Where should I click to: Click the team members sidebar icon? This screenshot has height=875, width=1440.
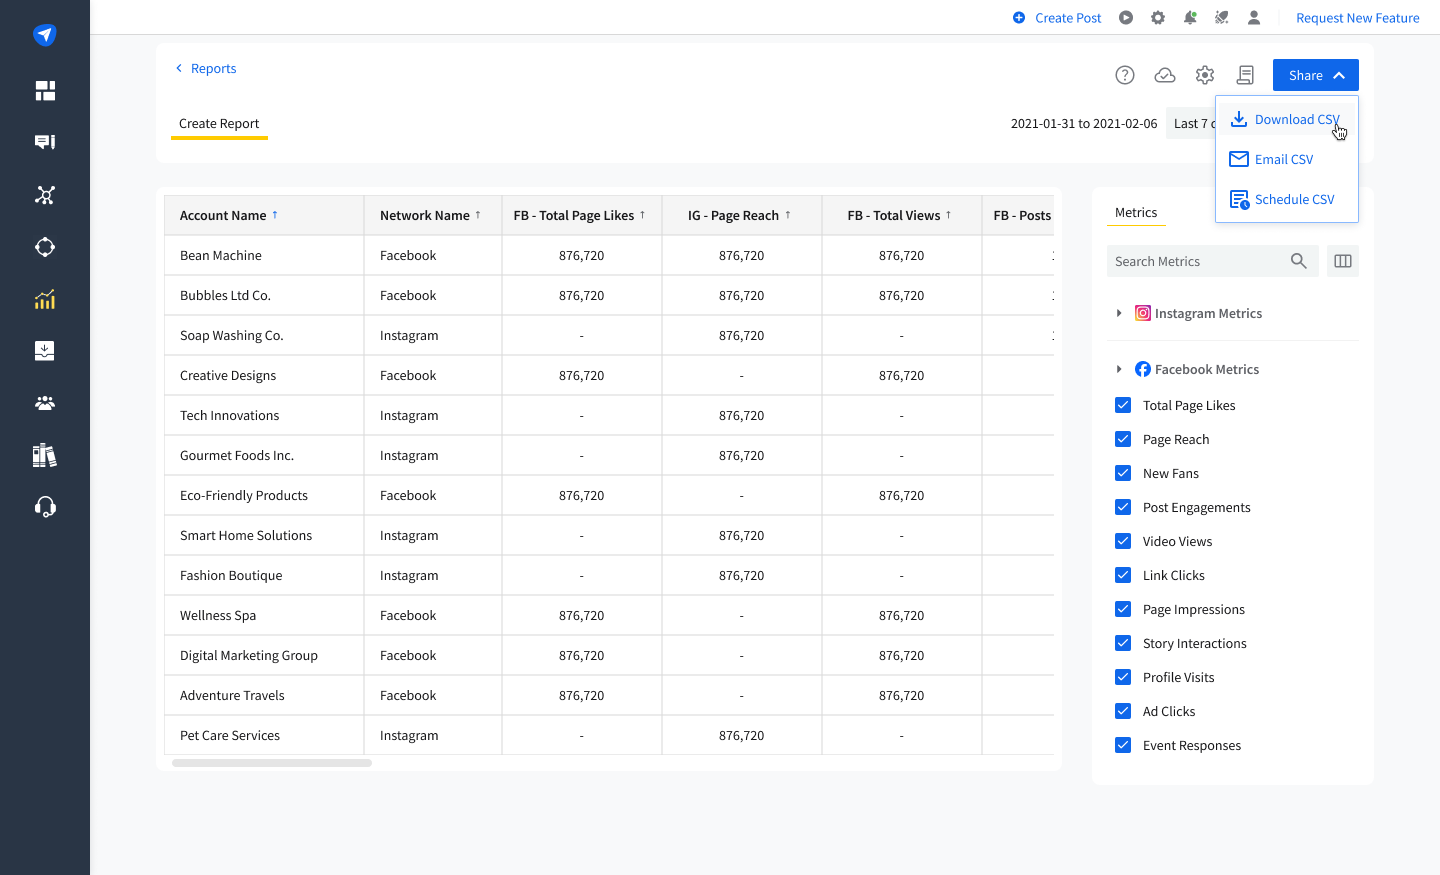pyautogui.click(x=45, y=403)
